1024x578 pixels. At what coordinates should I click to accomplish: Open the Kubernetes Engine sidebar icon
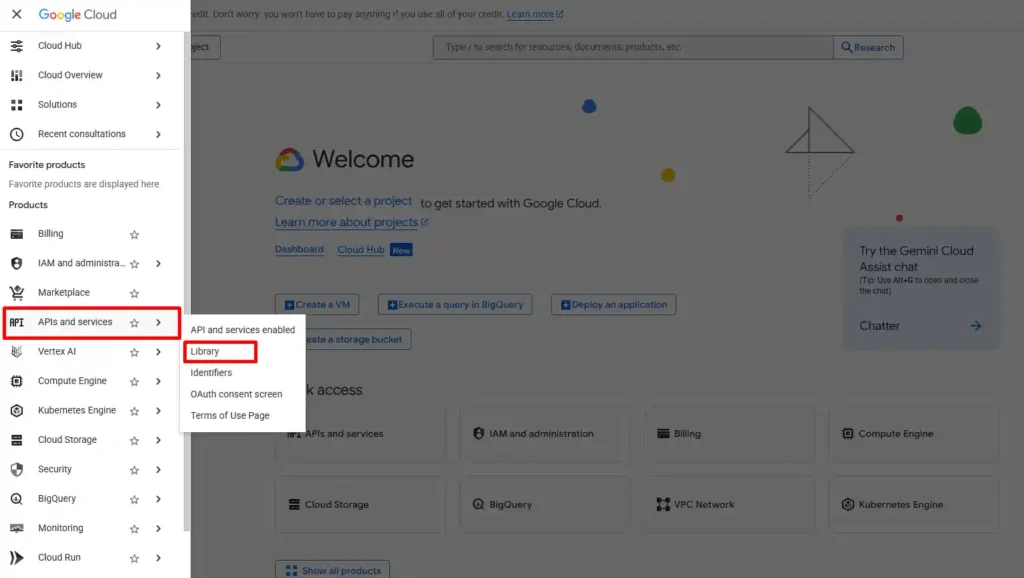[16, 411]
